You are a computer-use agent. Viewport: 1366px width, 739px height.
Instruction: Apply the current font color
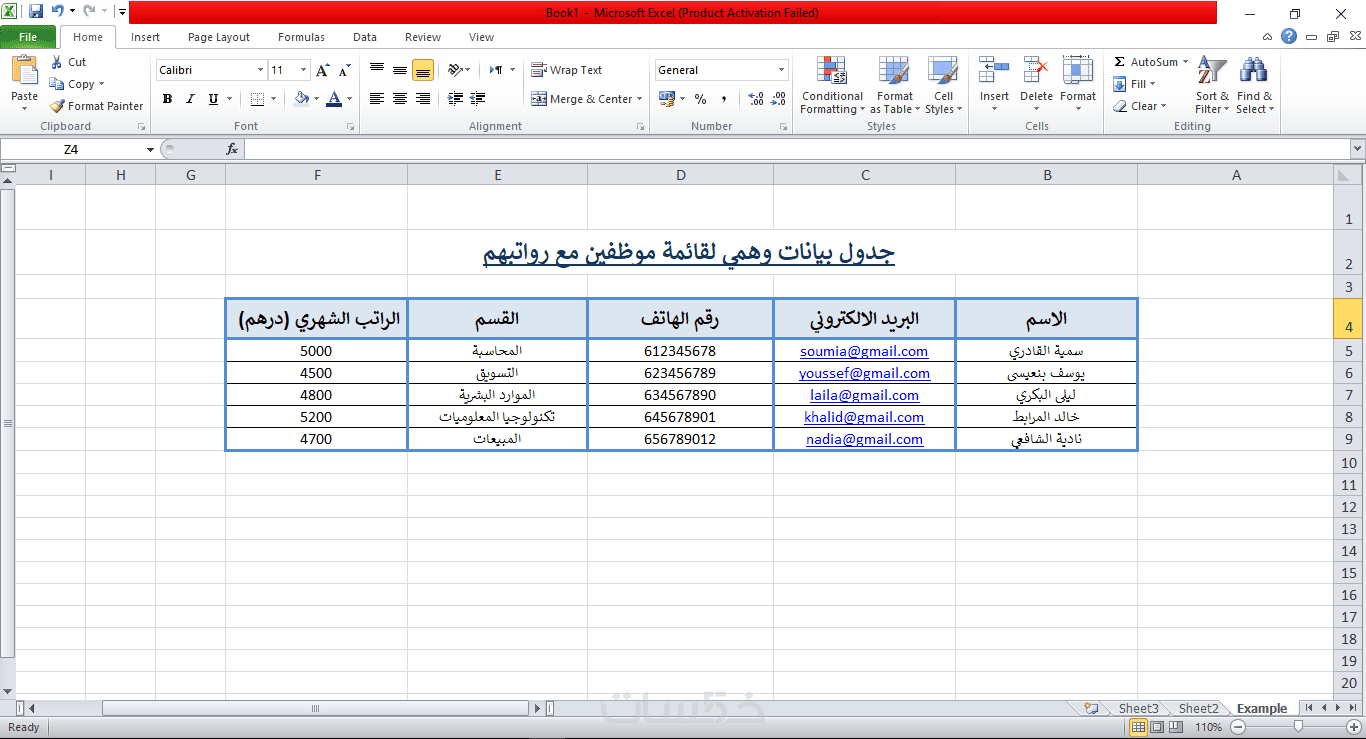pyautogui.click(x=334, y=99)
